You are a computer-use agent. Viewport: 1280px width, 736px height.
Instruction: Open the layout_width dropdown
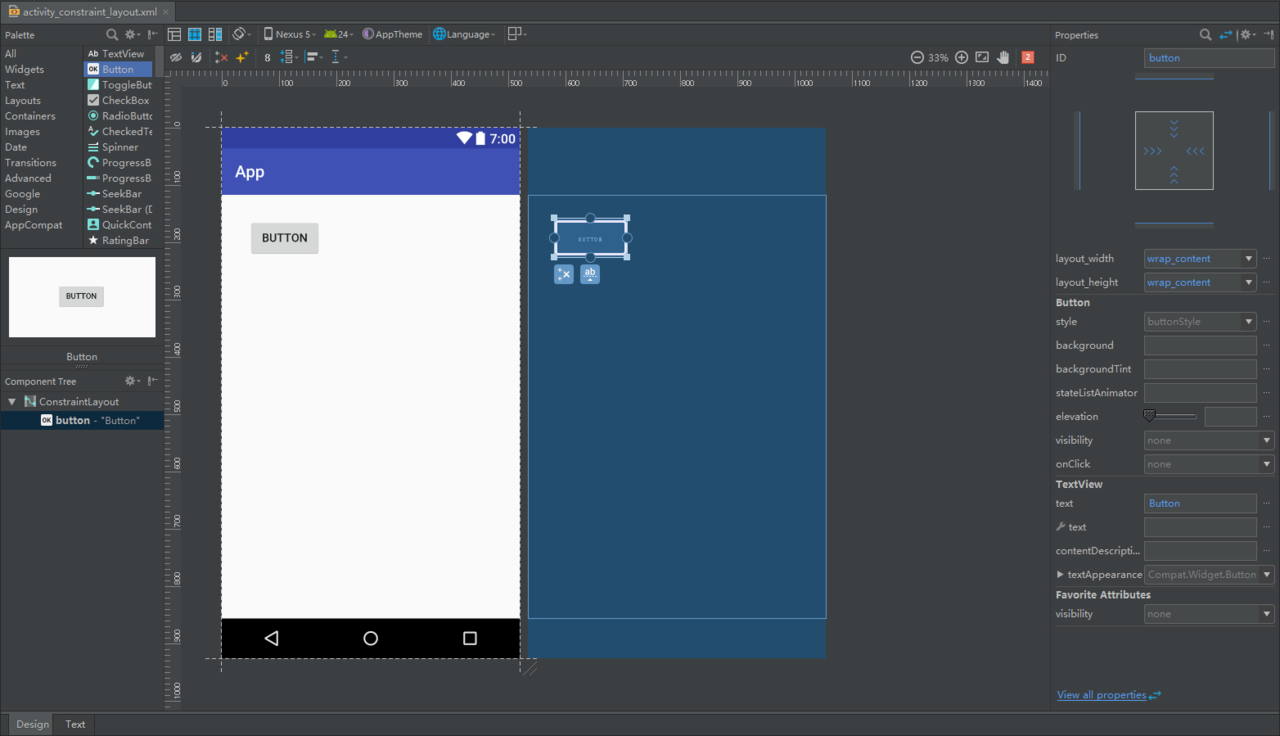tap(1248, 259)
